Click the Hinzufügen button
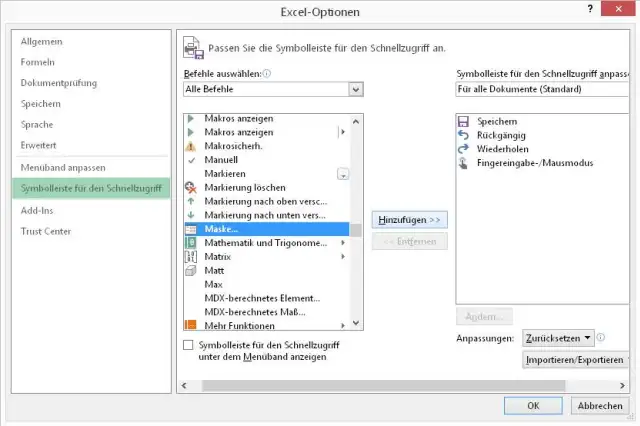640x426 pixels. tap(410, 218)
